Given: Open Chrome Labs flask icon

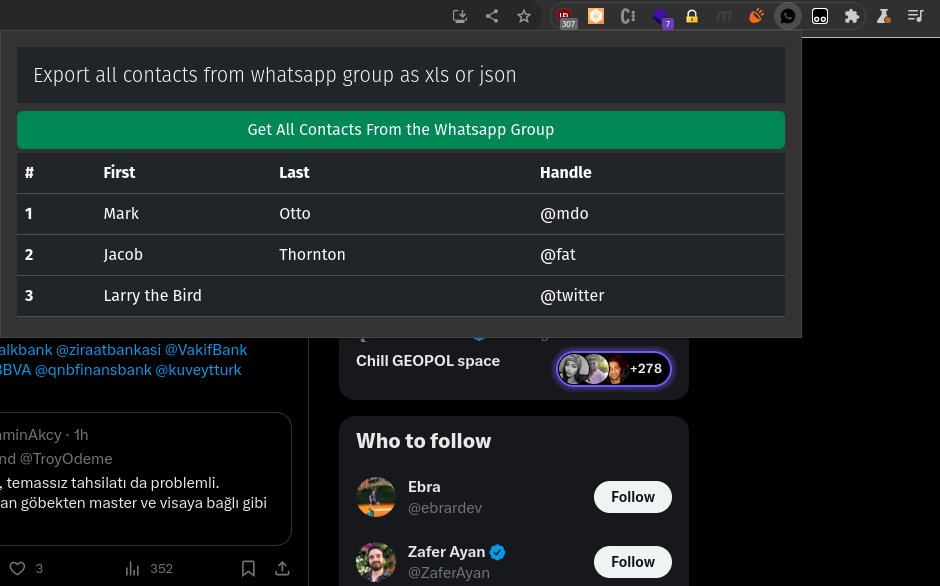Looking at the screenshot, I should (884, 16).
